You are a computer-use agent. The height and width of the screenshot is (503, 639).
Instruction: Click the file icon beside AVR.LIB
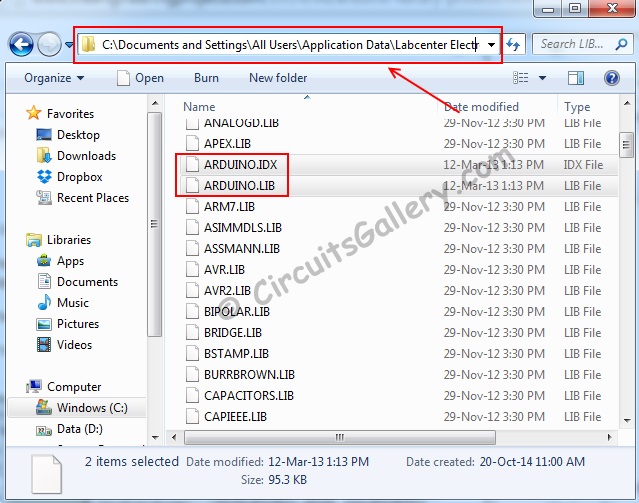[192, 270]
